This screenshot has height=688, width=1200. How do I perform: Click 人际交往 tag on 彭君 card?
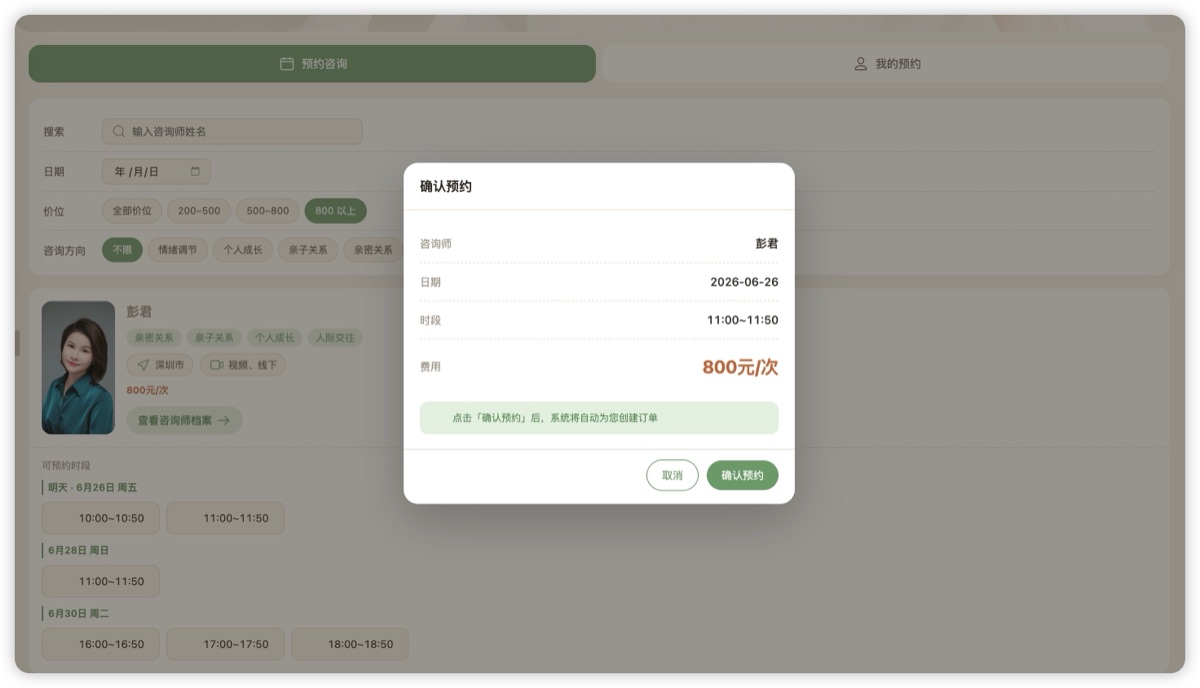click(x=335, y=338)
